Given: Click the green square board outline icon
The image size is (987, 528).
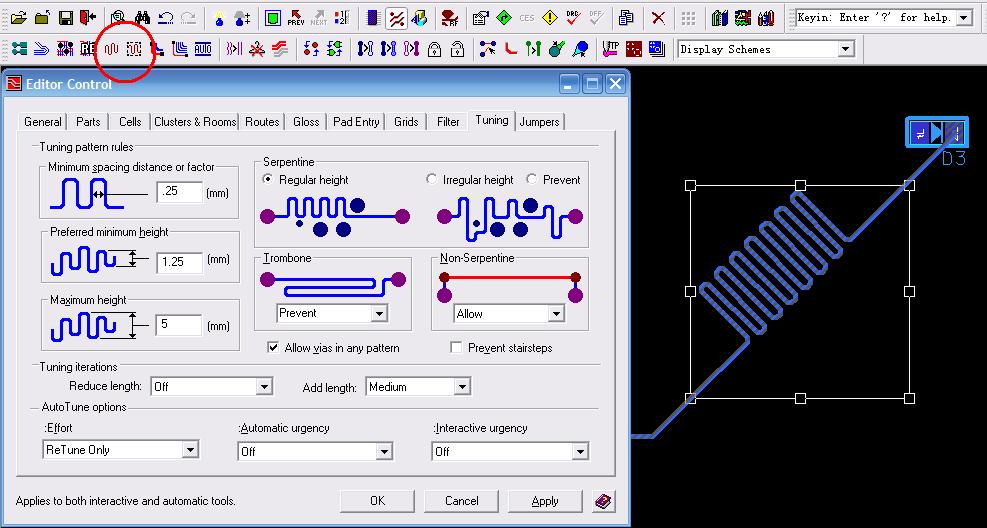Looking at the screenshot, I should (273, 18).
